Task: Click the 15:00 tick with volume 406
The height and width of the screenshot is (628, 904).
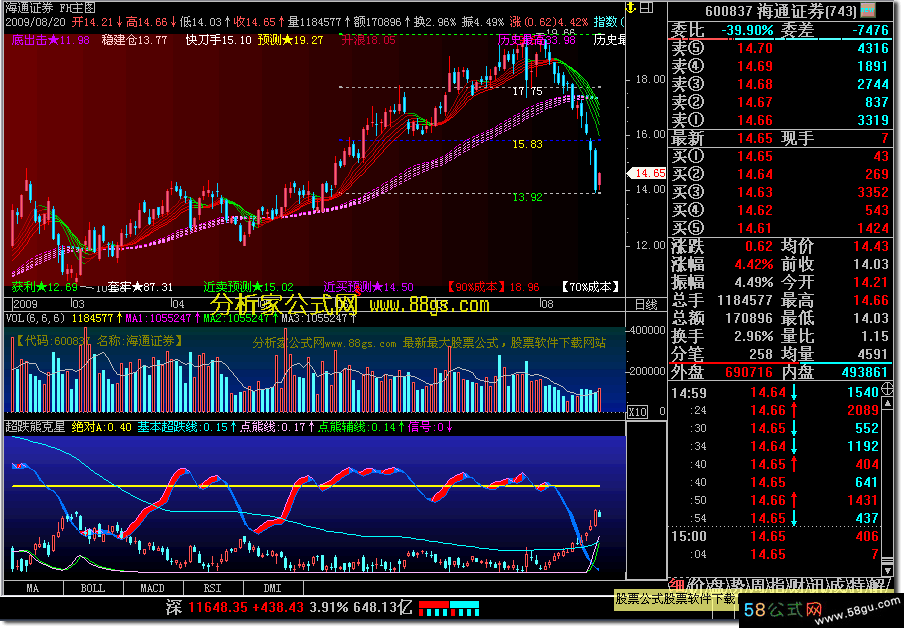Action: (x=775, y=536)
